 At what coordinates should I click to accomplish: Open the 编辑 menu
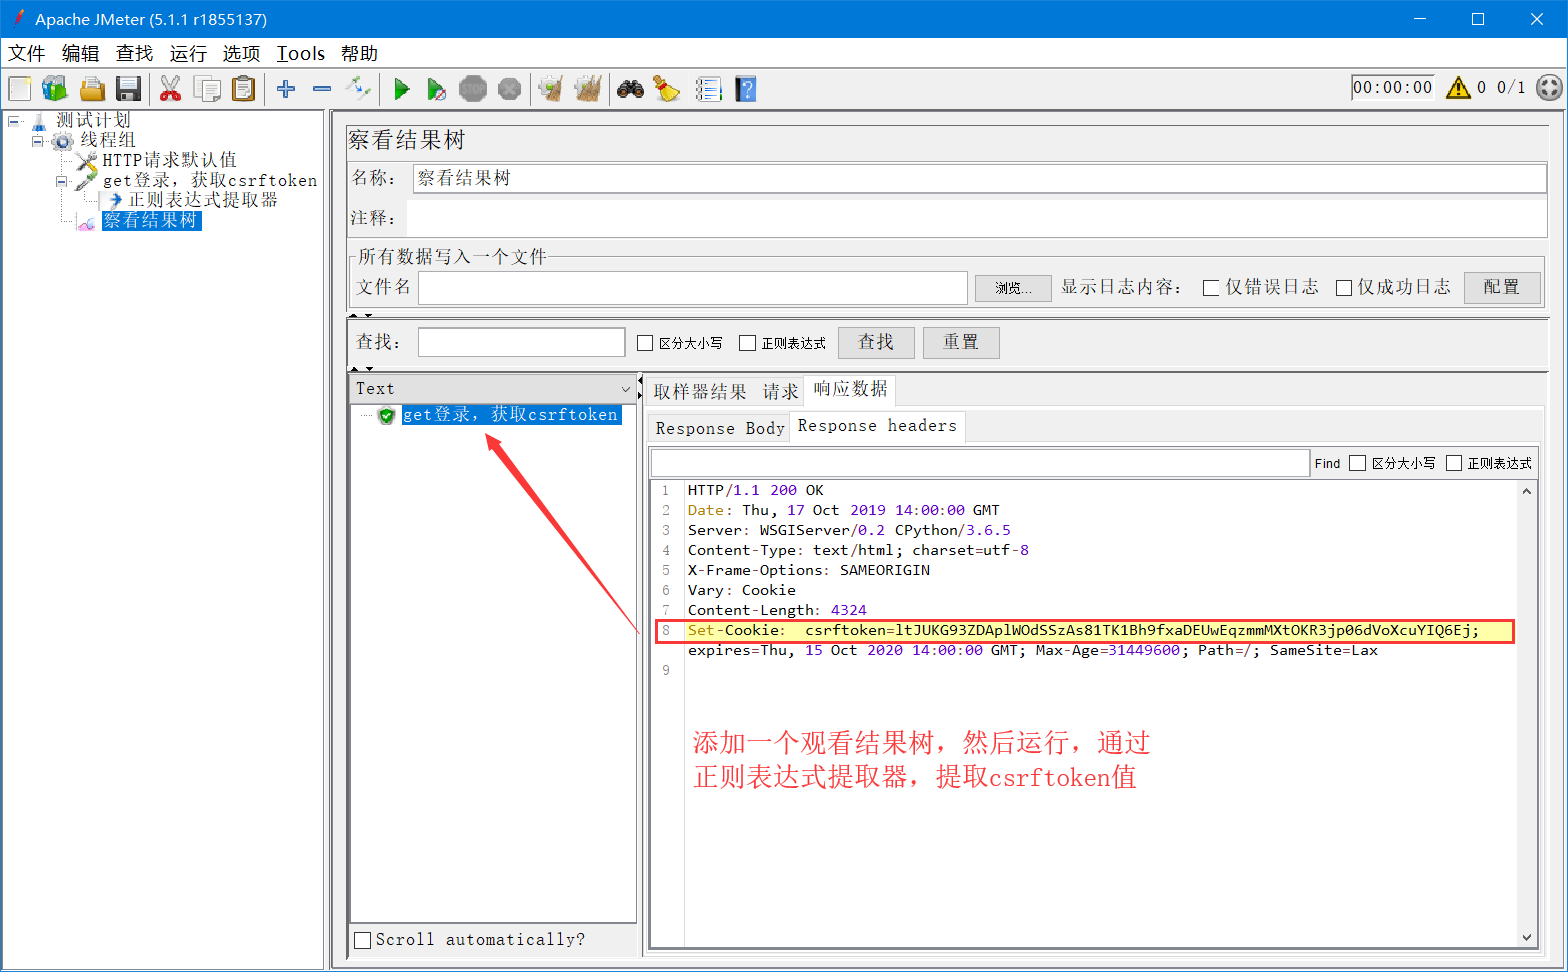pos(81,53)
